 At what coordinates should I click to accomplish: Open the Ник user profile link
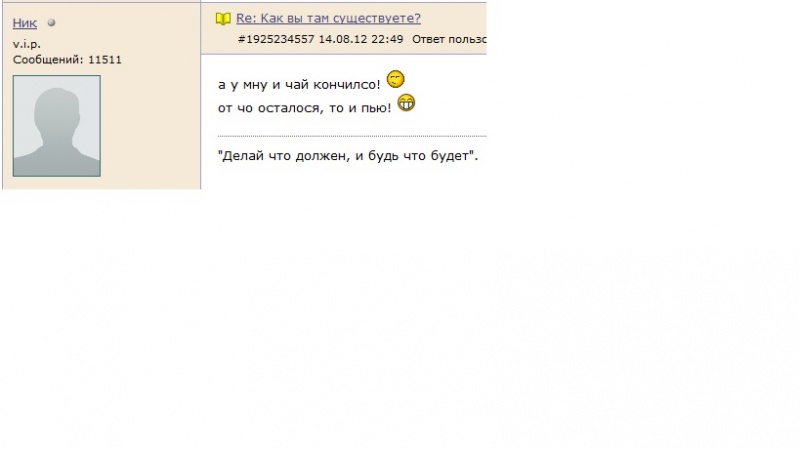24,23
